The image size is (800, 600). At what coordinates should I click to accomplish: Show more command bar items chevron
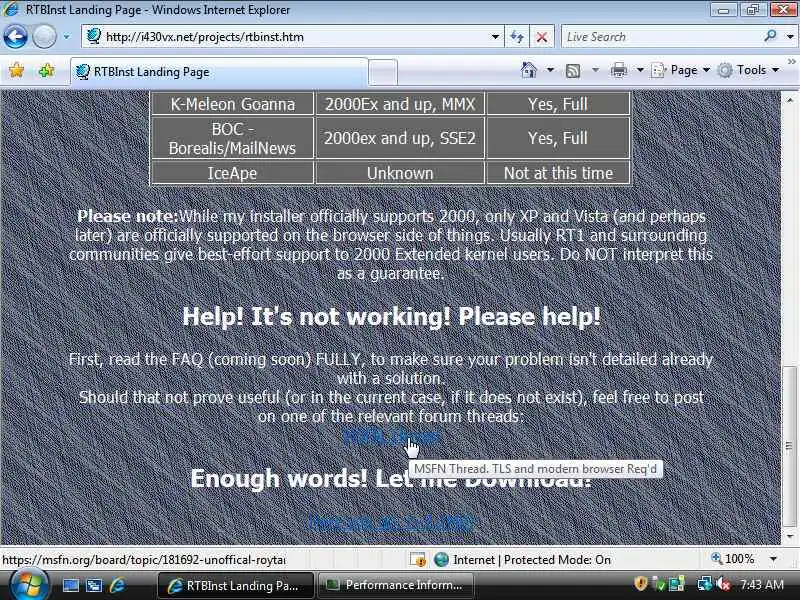pyautogui.click(x=791, y=62)
